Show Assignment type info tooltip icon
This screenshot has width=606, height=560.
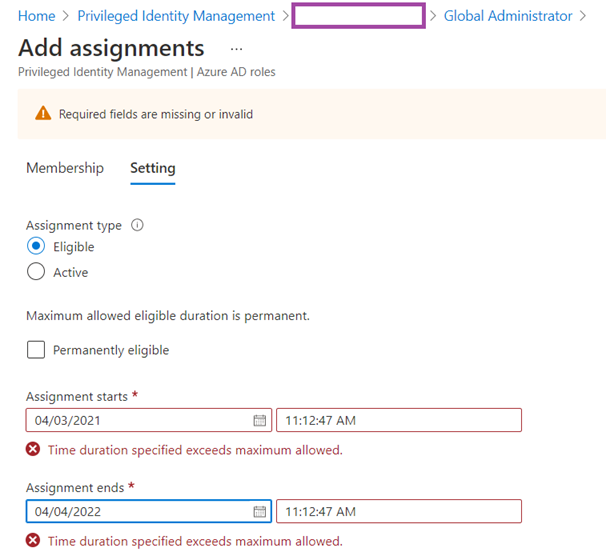(137, 225)
